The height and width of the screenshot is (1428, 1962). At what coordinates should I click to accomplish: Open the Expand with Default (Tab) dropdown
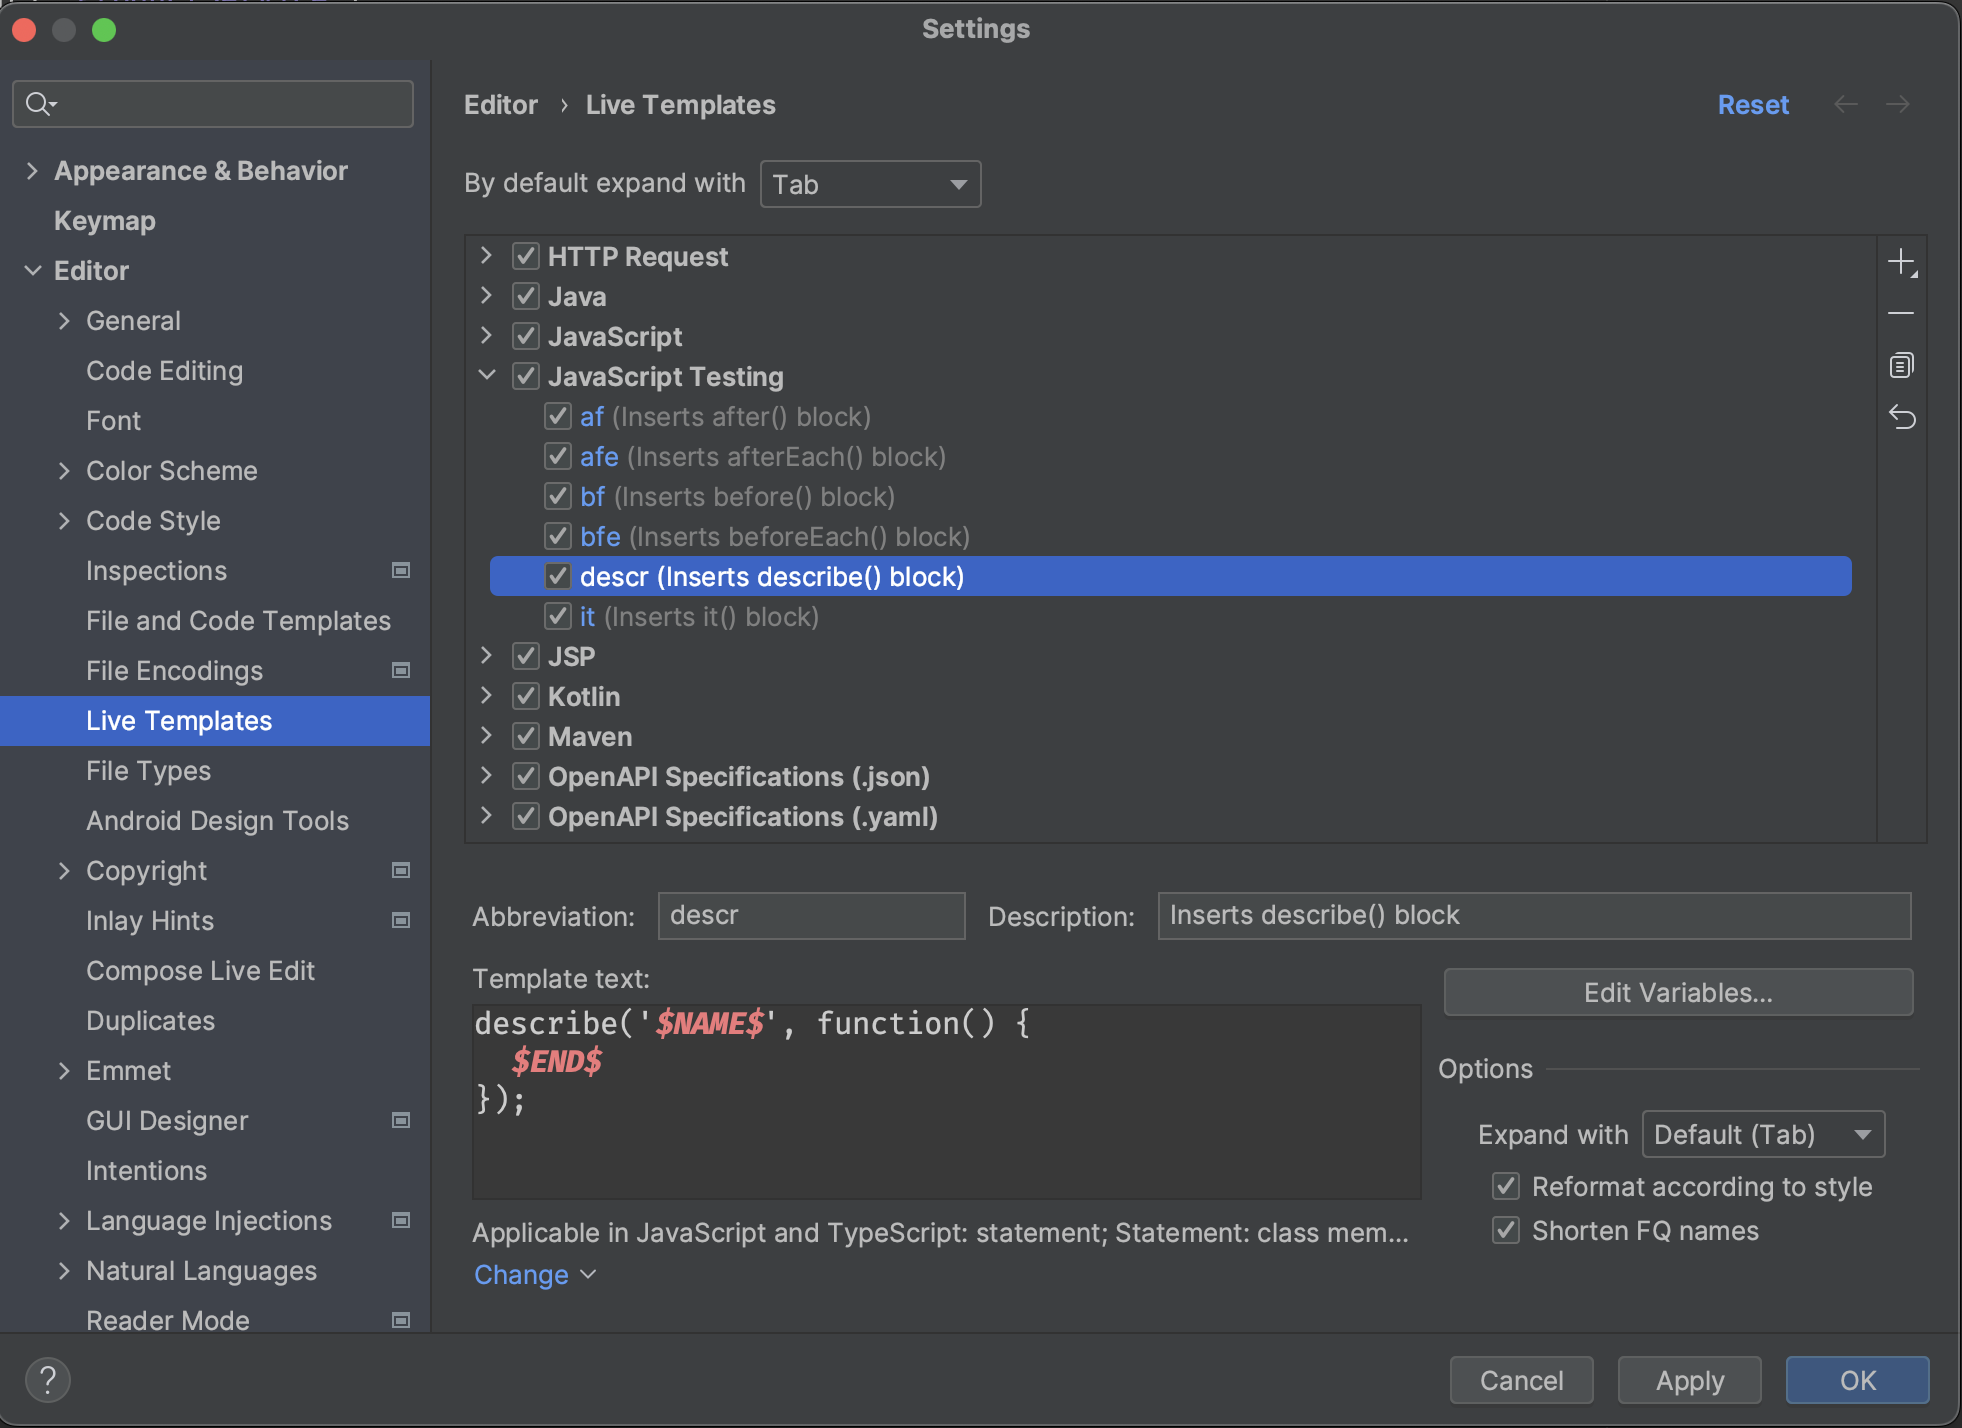[x=1763, y=1134]
